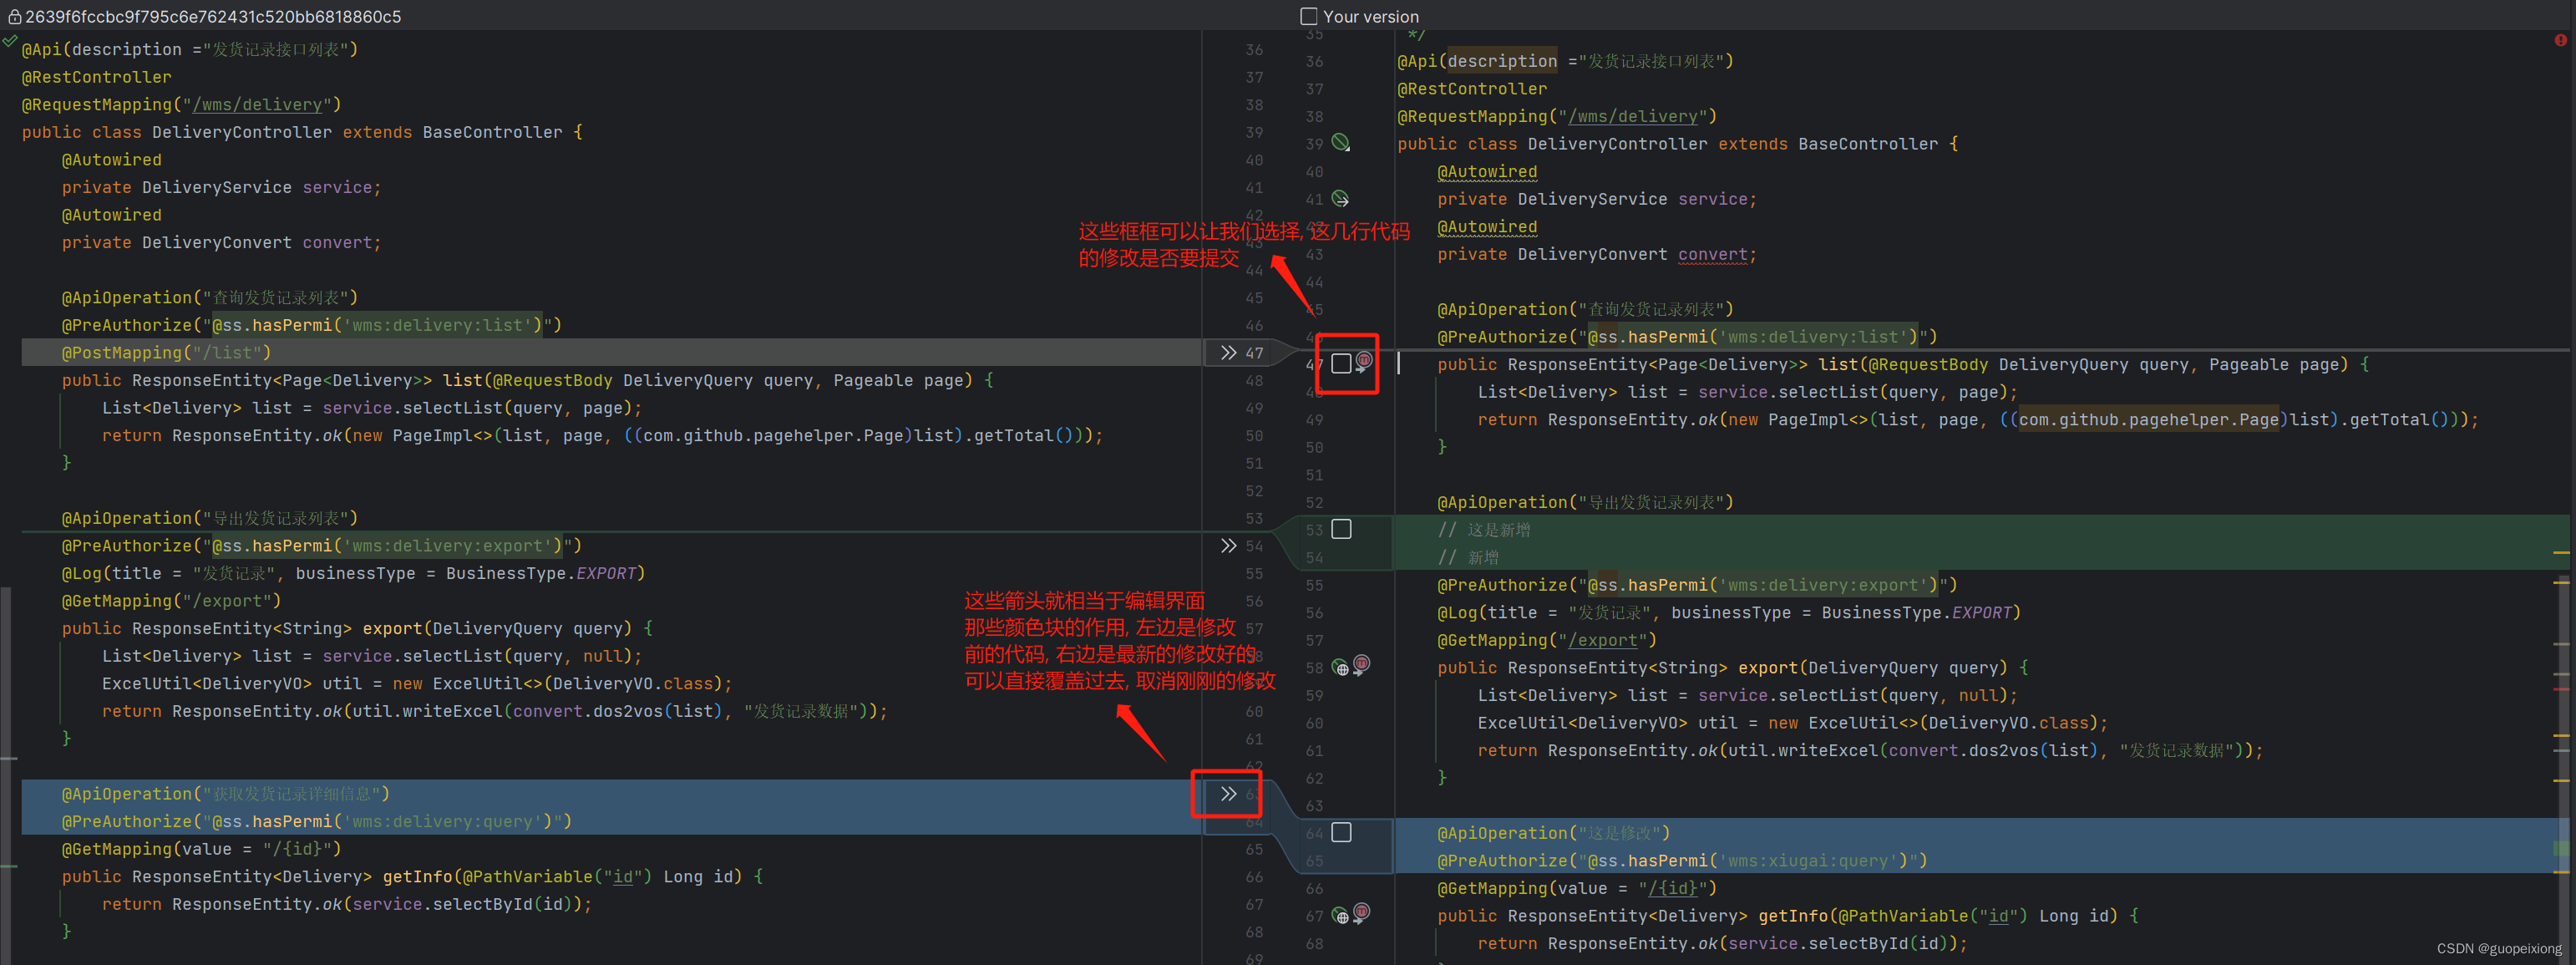Check the change checkbox at line 53
The height and width of the screenshot is (965, 2576).
(1342, 529)
